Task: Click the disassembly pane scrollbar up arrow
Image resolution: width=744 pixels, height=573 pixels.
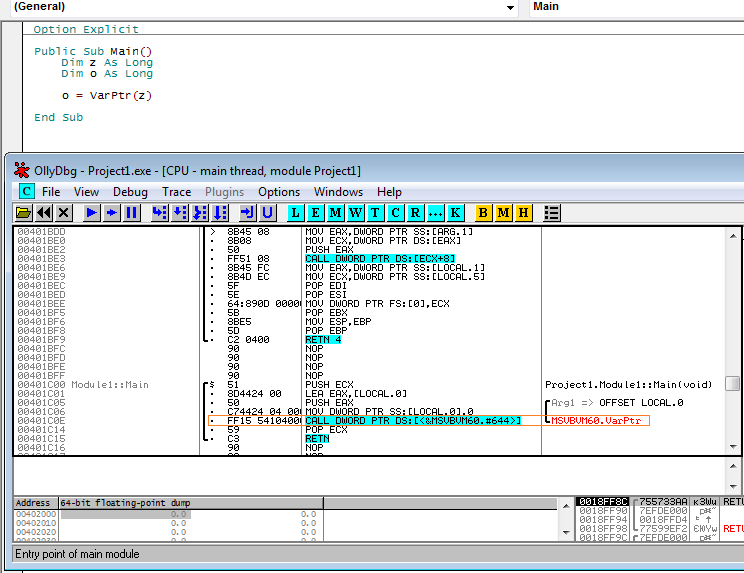Action: pos(733,234)
